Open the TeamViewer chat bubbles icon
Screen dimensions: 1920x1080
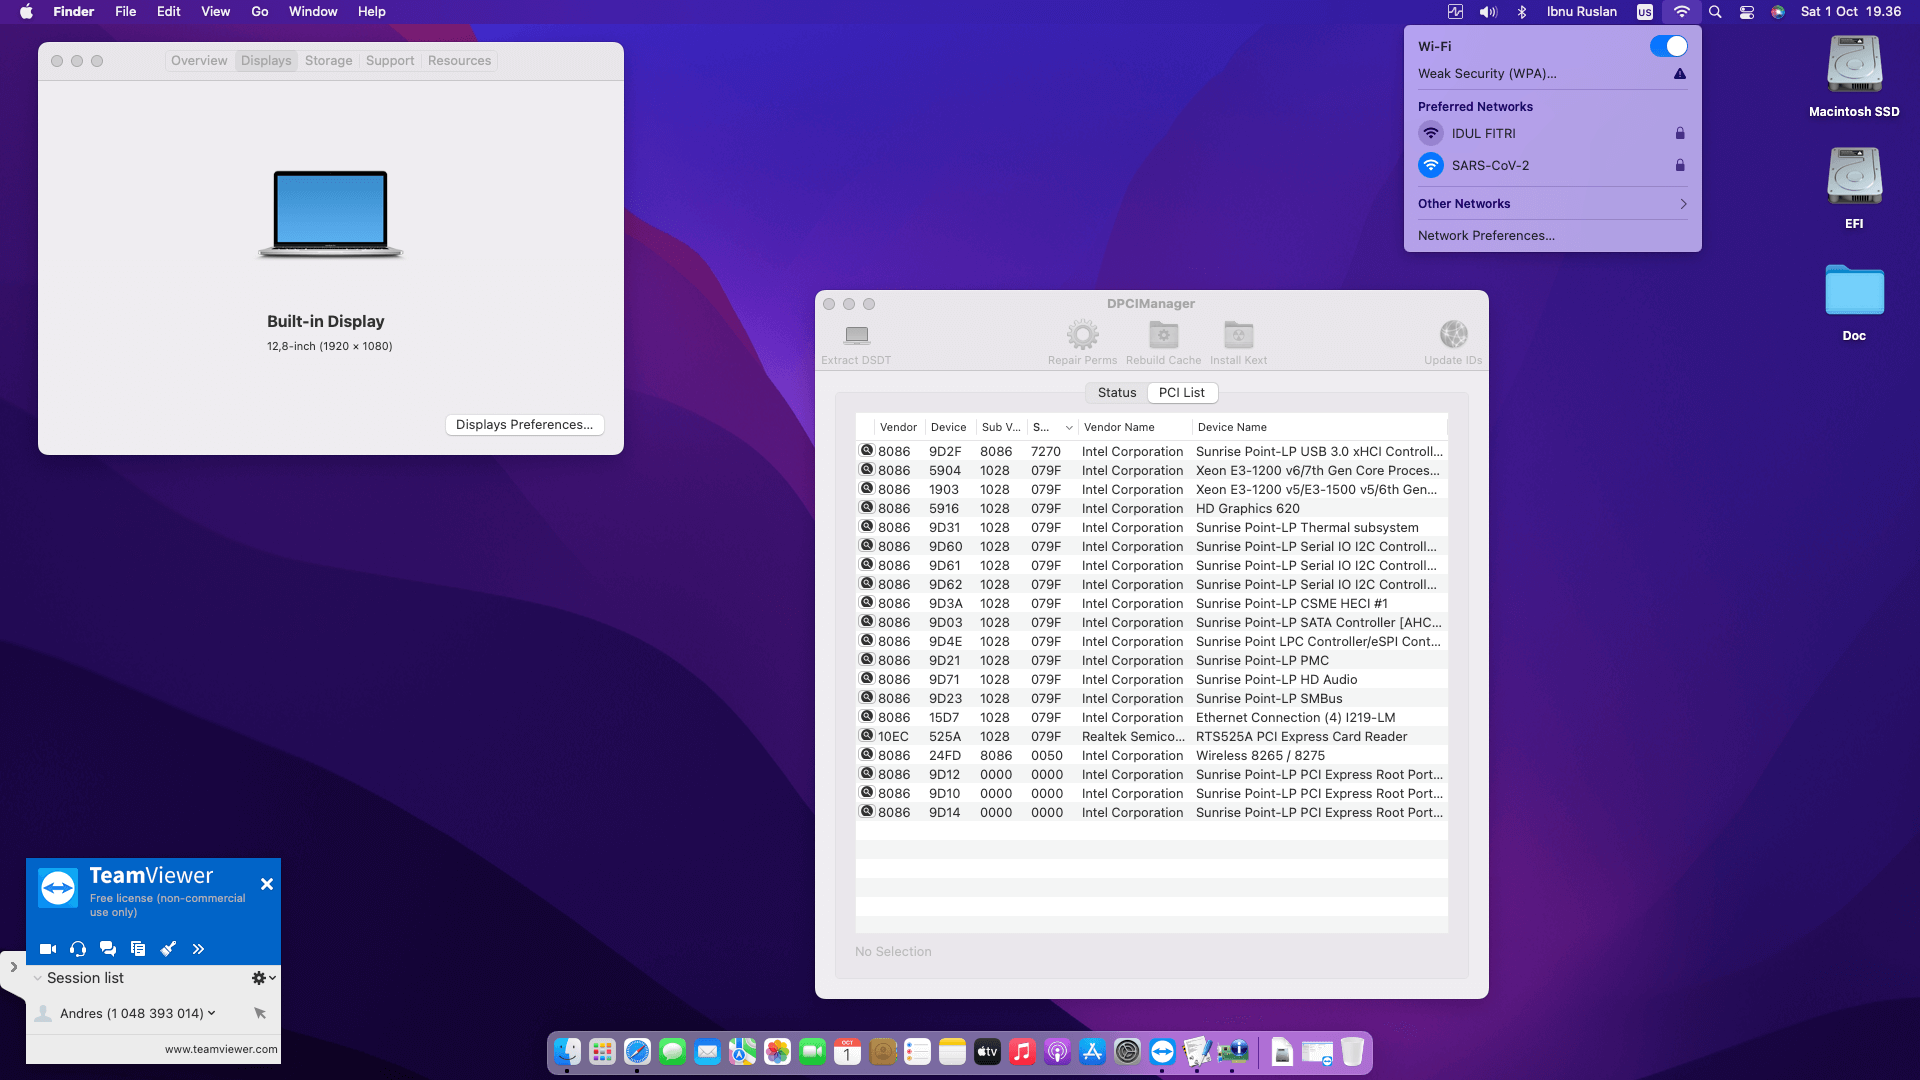[108, 949]
